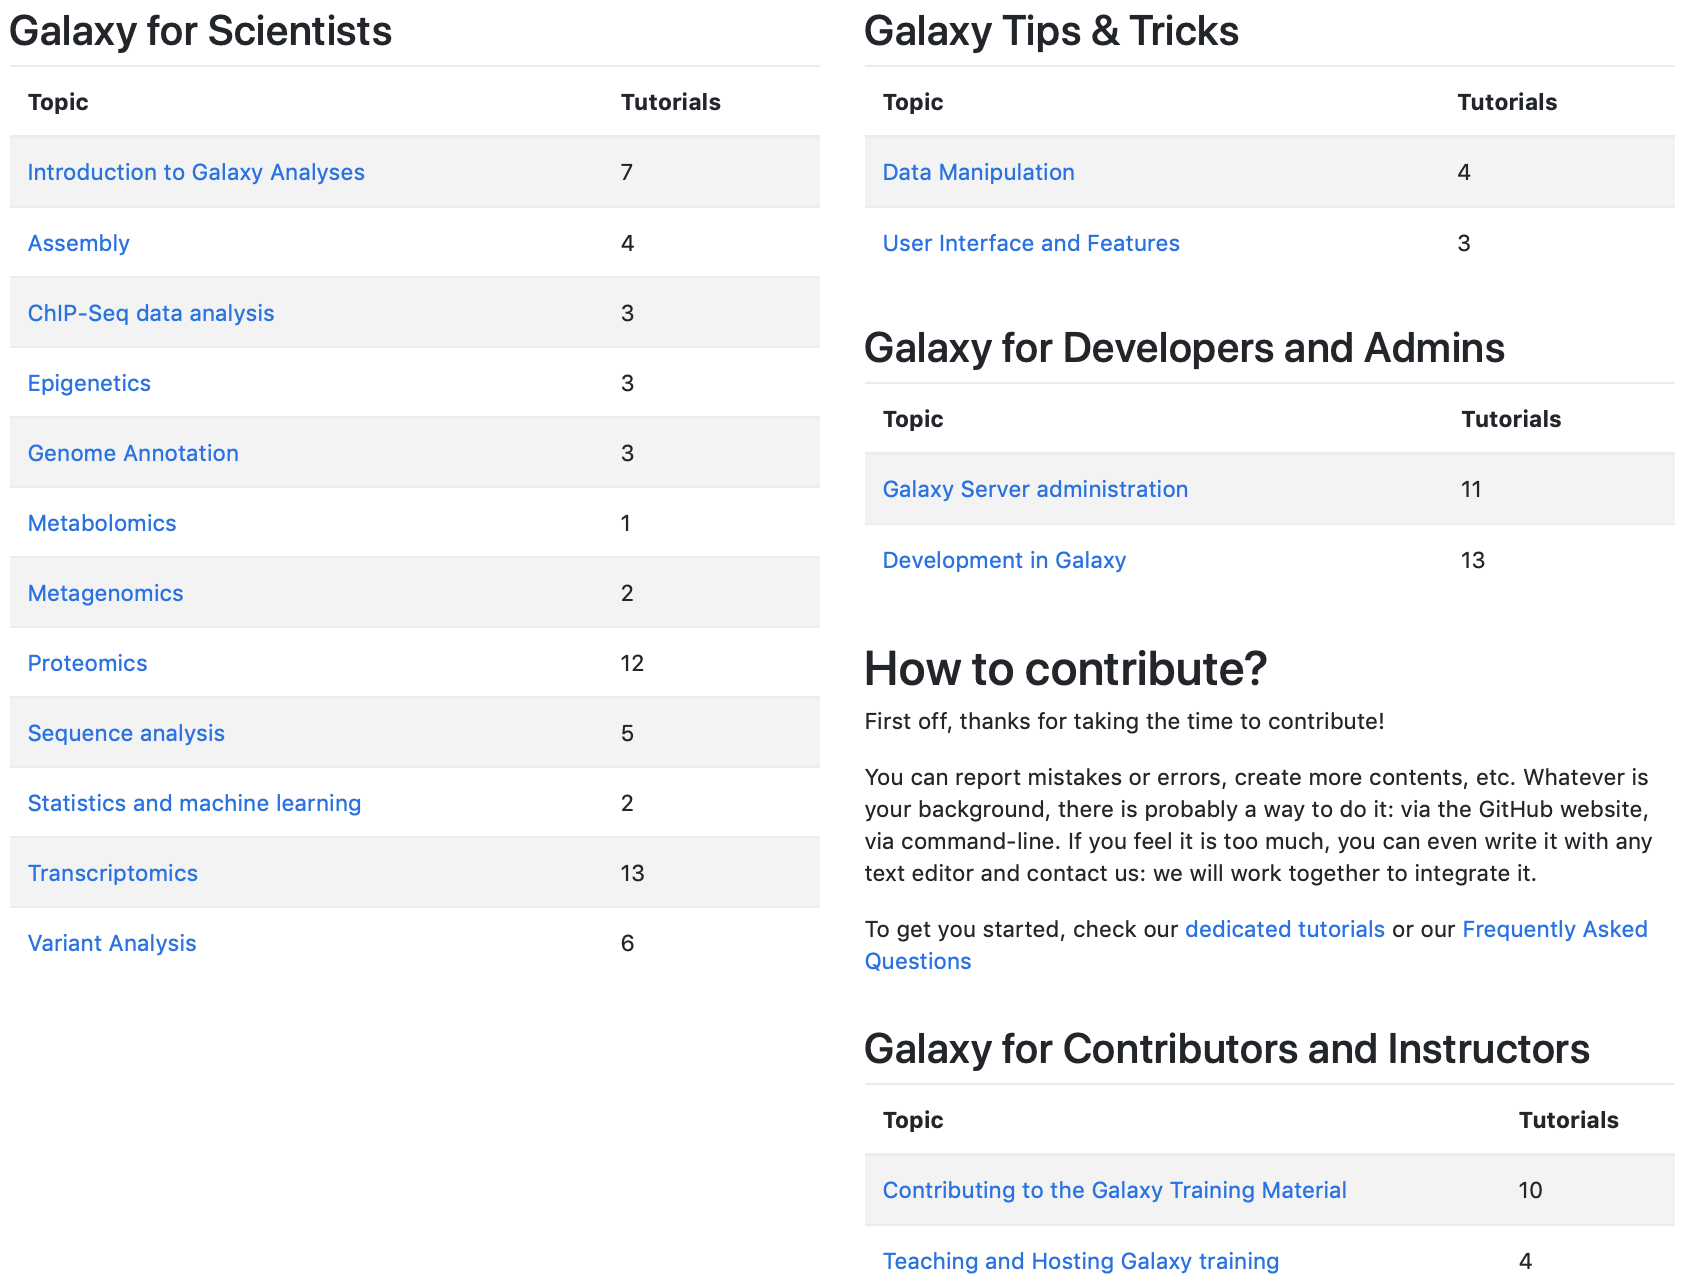The image size is (1682, 1282).
Task: Click the Variant Analysis tutorial count 6
Action: [x=627, y=943]
